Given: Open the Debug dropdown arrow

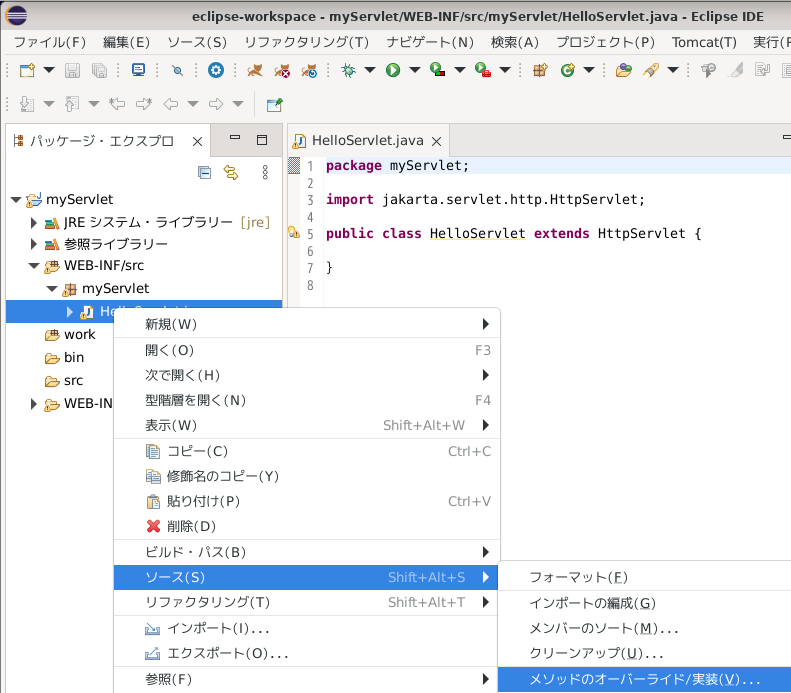Looking at the screenshot, I should (370, 70).
